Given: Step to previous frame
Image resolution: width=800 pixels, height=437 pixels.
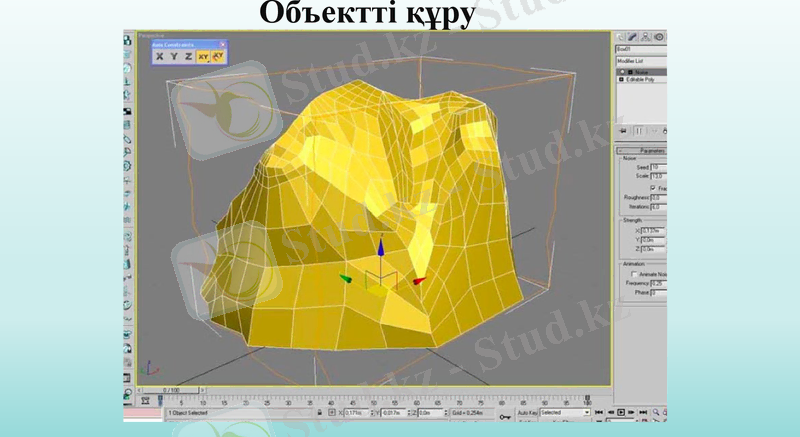Looking at the screenshot, I should tap(610, 412).
